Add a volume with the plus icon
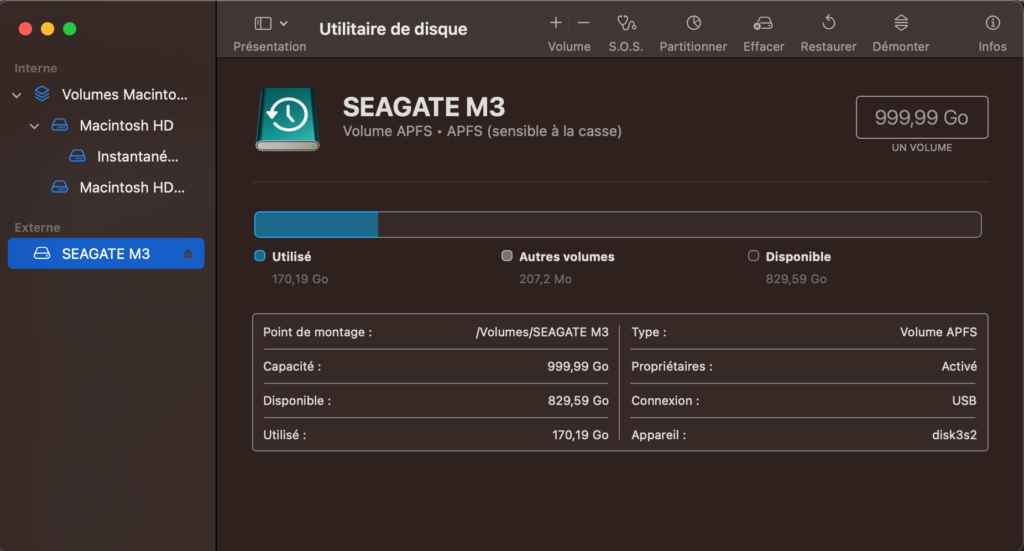Screen dimensions: 1024x551 (556, 23)
